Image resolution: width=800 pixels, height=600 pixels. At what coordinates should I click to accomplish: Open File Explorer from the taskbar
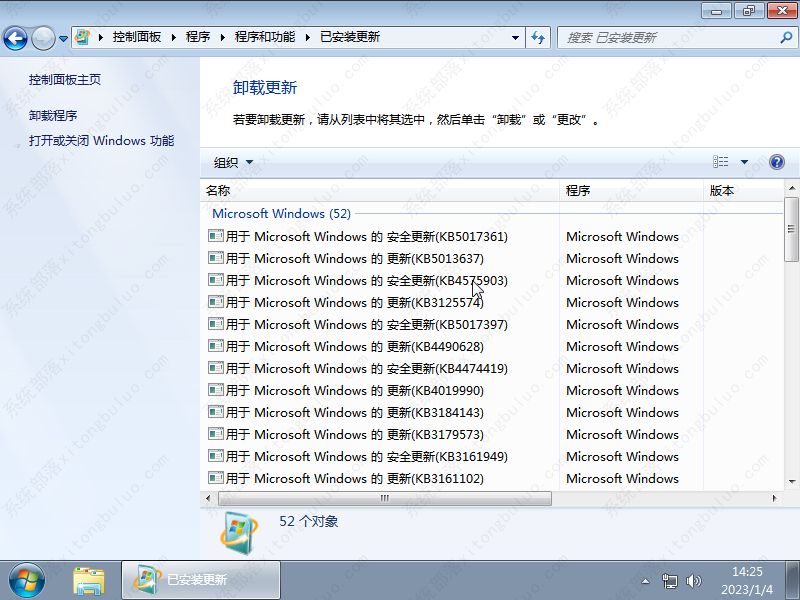90,579
